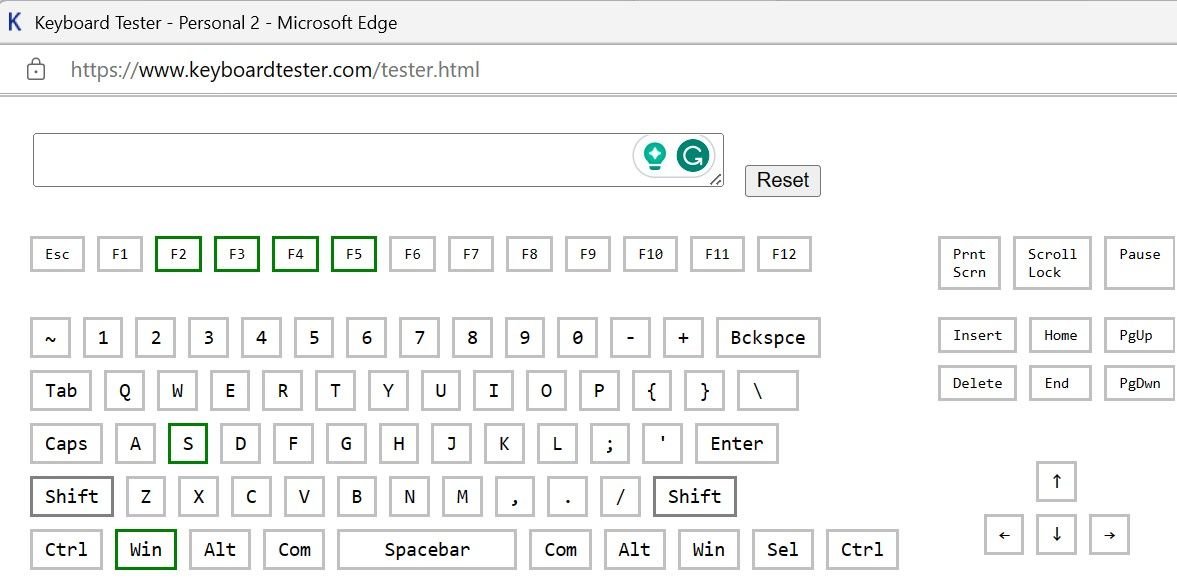Click the page URL in address bar
The width and height of the screenshot is (1177, 583).
[x=275, y=70]
